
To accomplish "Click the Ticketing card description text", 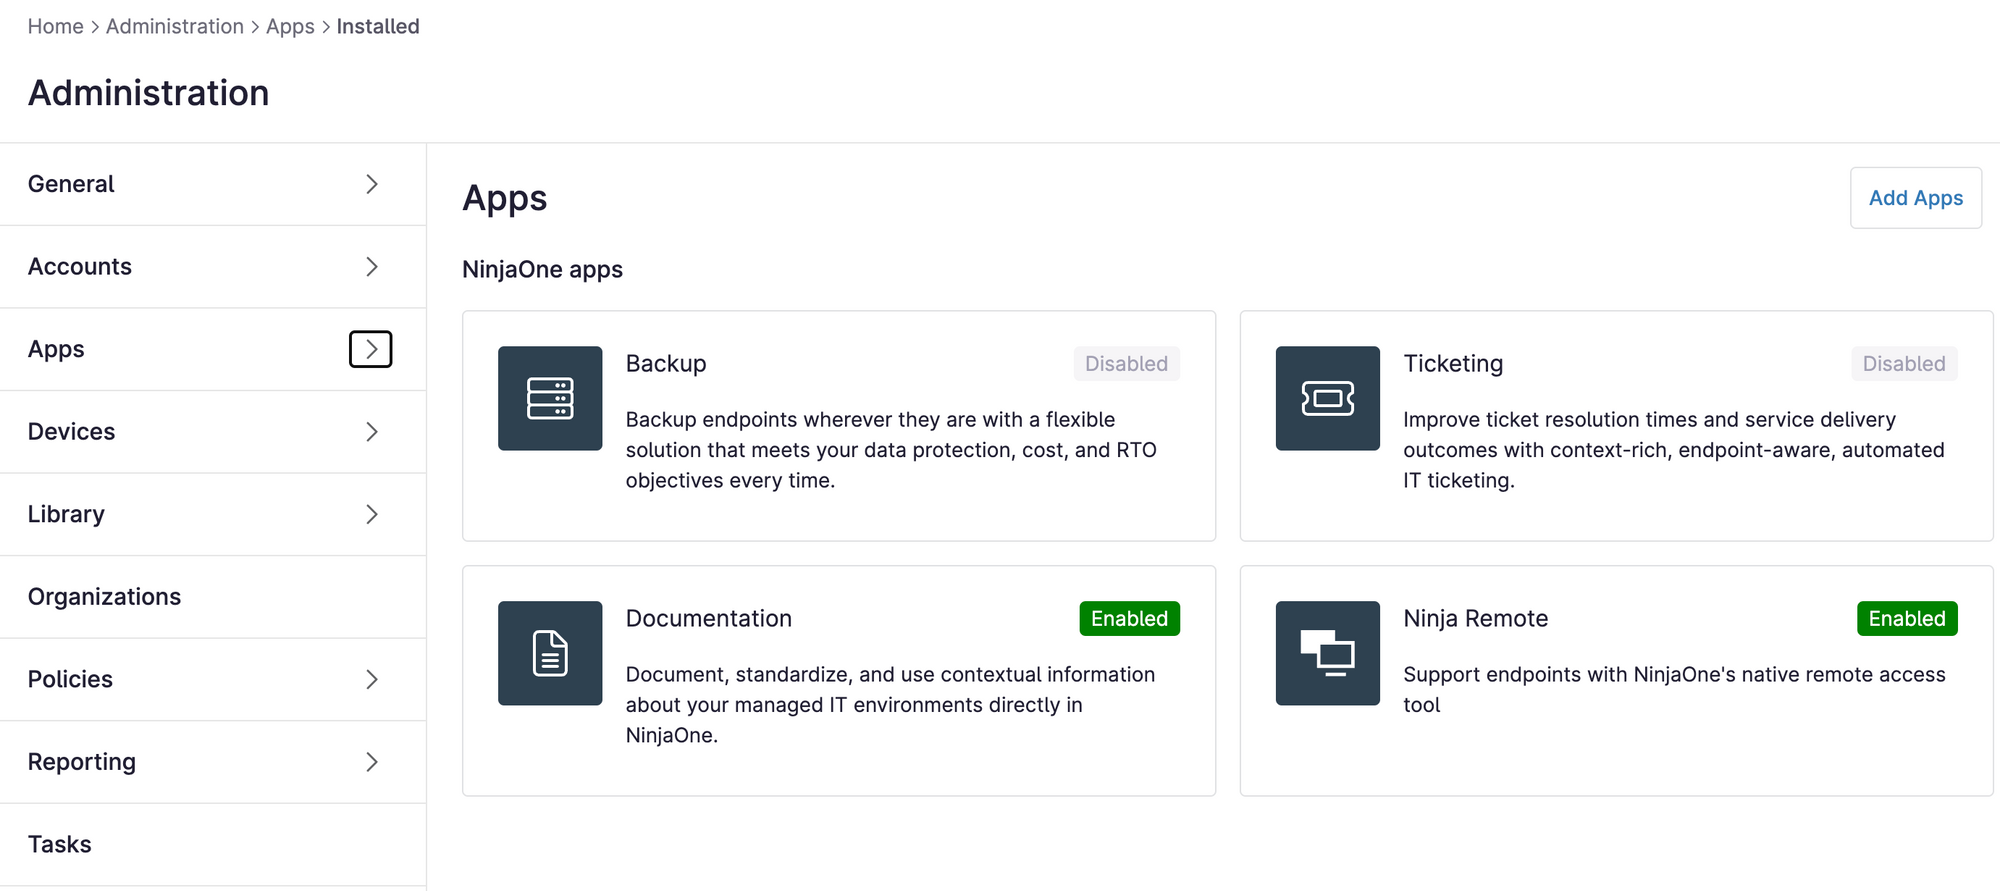I will pyautogui.click(x=1674, y=450).
